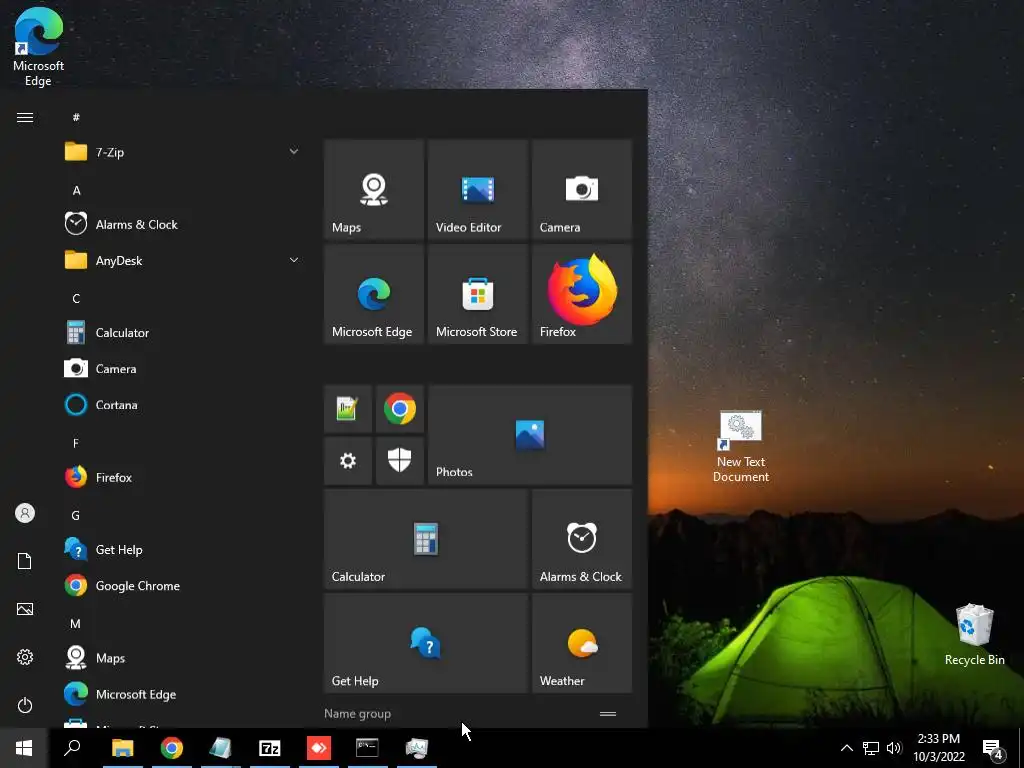The height and width of the screenshot is (768, 1024).
Task: Open 7-Zip from the taskbar
Action: pos(270,748)
